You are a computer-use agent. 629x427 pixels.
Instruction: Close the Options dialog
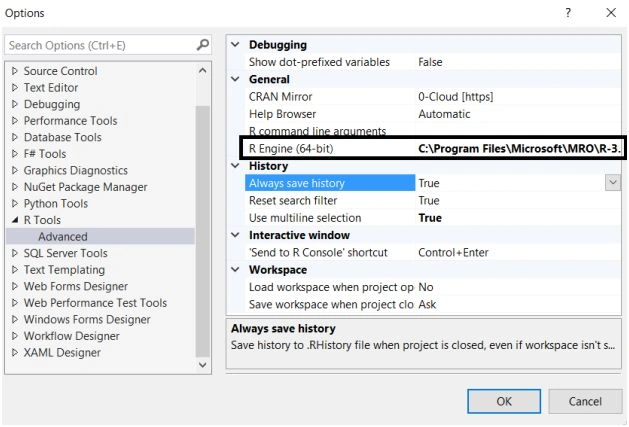pyautogui.click(x=611, y=13)
